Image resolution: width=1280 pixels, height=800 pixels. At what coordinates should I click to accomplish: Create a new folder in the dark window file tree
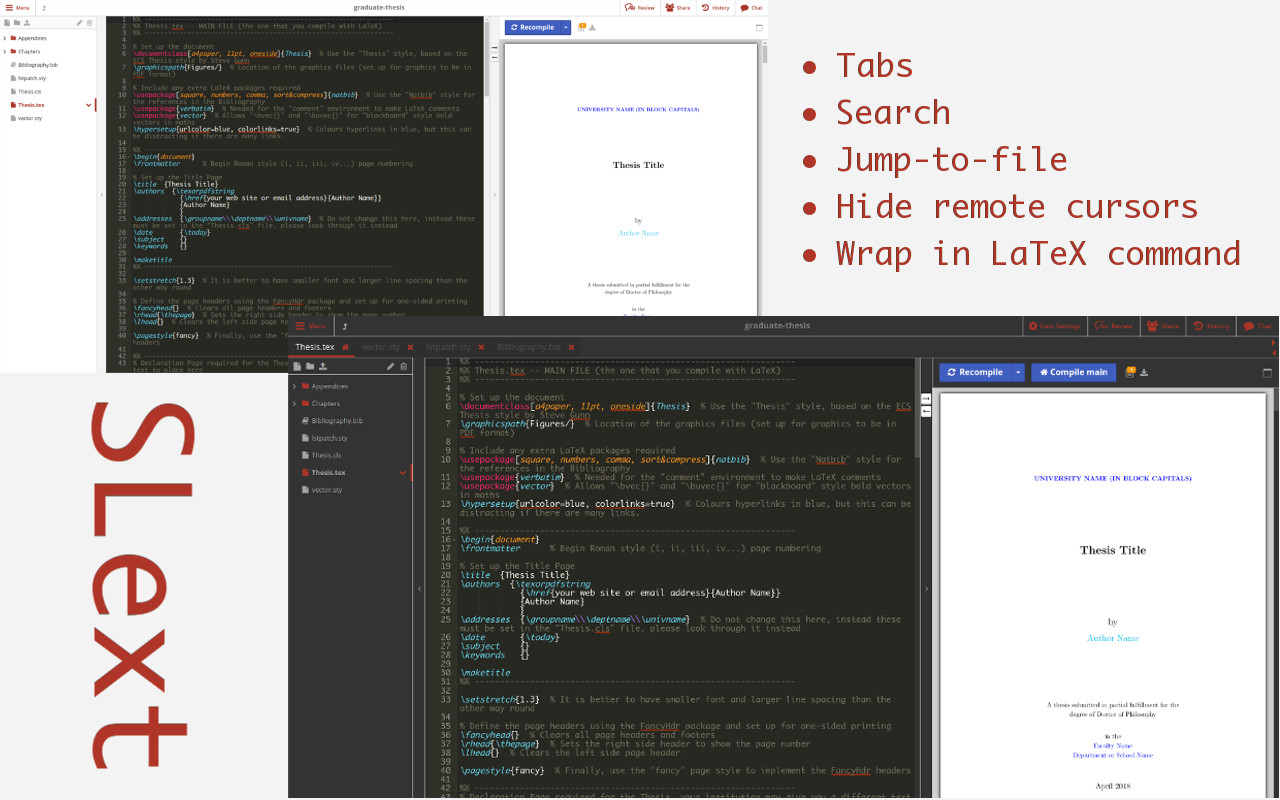[310, 366]
